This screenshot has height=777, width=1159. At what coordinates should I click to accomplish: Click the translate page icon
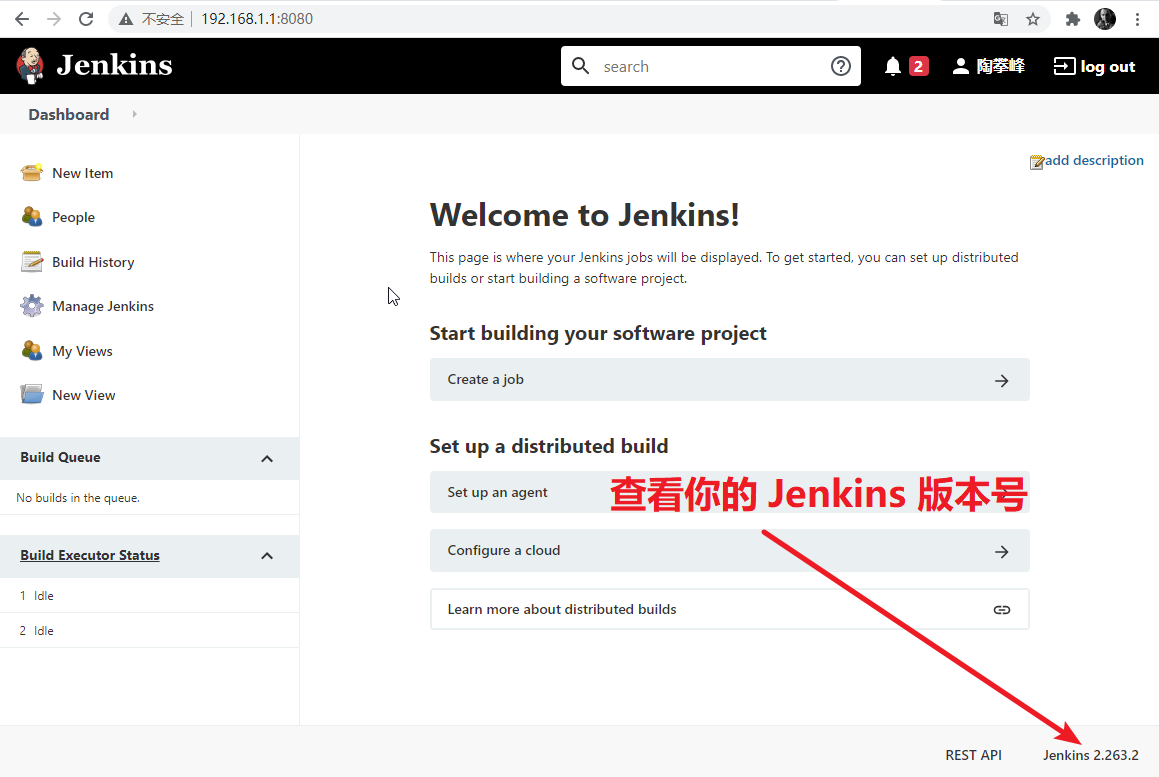pos(1001,19)
